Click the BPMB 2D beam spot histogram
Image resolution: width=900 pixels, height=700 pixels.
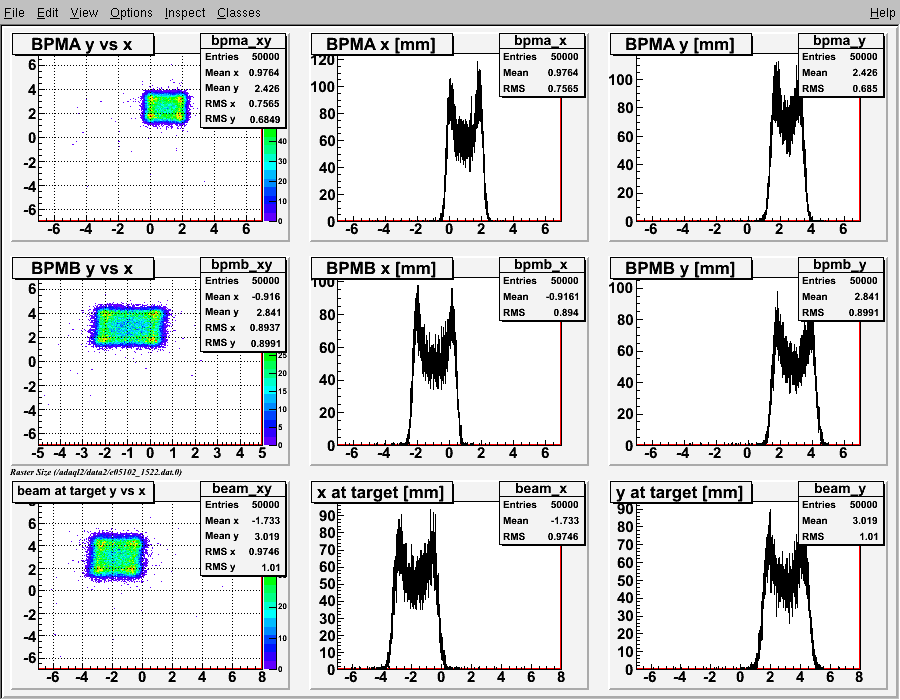[x=129, y=326]
